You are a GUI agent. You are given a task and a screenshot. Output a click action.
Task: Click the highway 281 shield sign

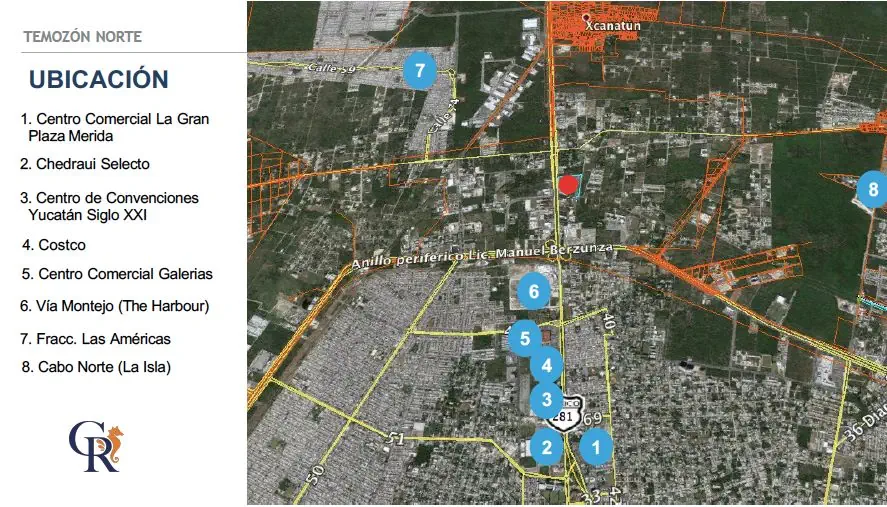pyautogui.click(x=566, y=416)
